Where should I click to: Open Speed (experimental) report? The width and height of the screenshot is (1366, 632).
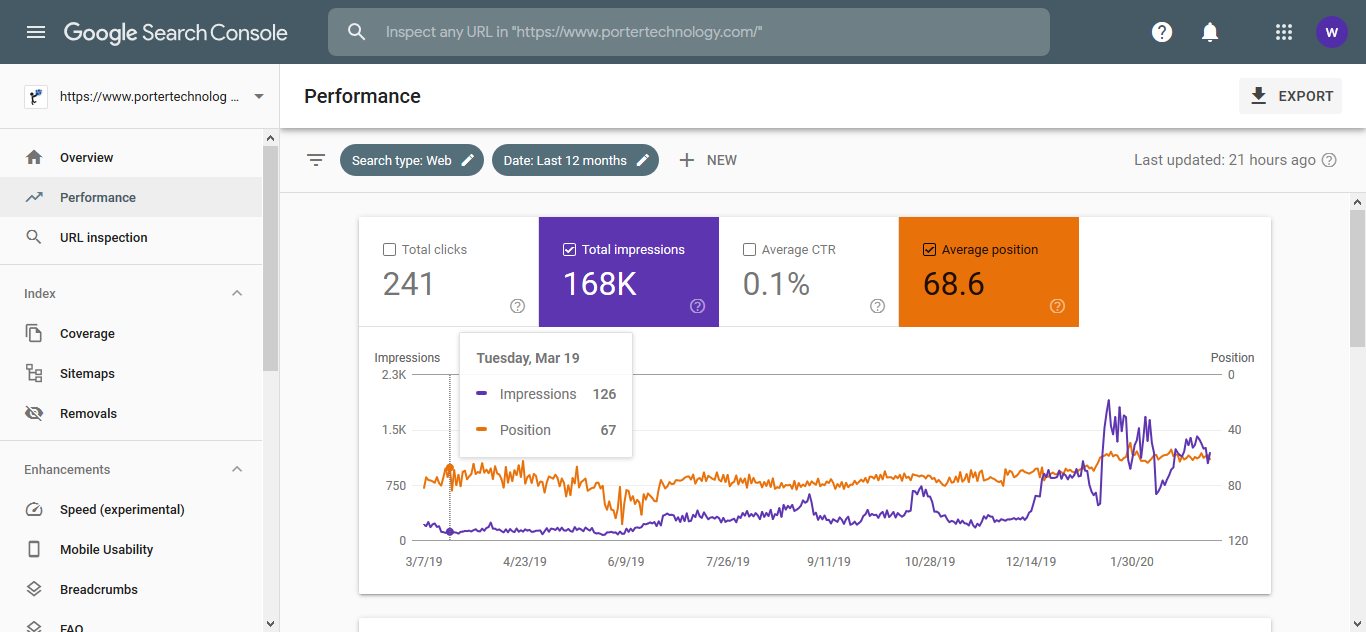point(131,509)
